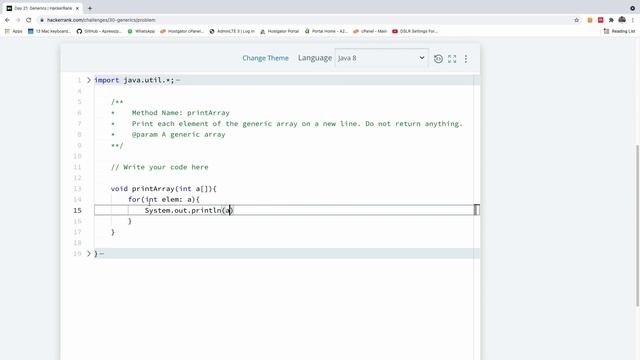Open the Reading List
The height and width of the screenshot is (360, 640).
tap(619, 31)
